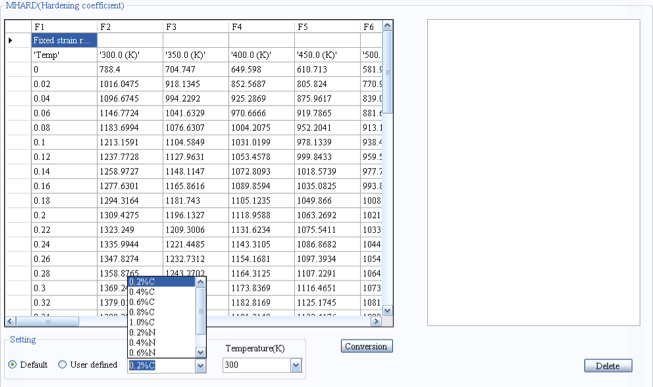The width and height of the screenshot is (653, 387).
Task: Select the cell with value 649.598
Action: point(262,70)
